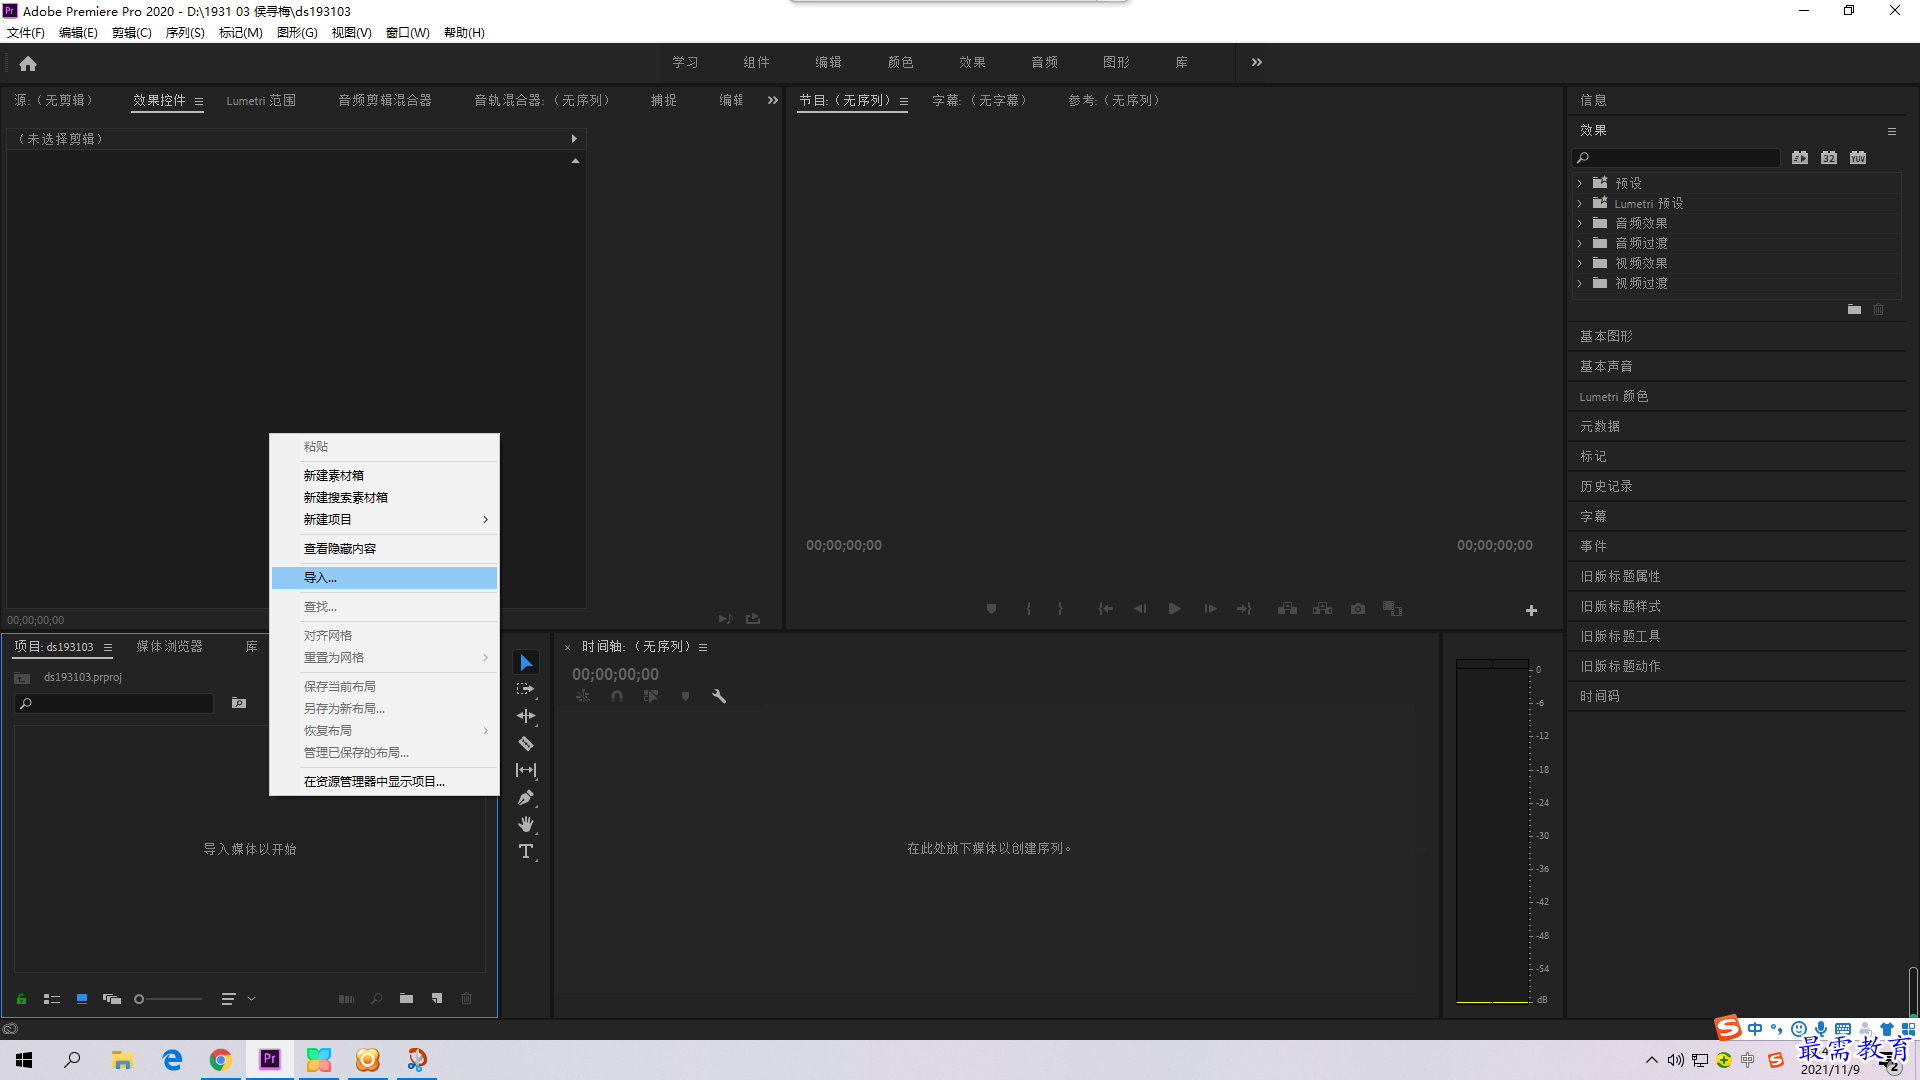1920x1080 pixels.
Task: Click taskbar search magnifier
Action: 72,1059
